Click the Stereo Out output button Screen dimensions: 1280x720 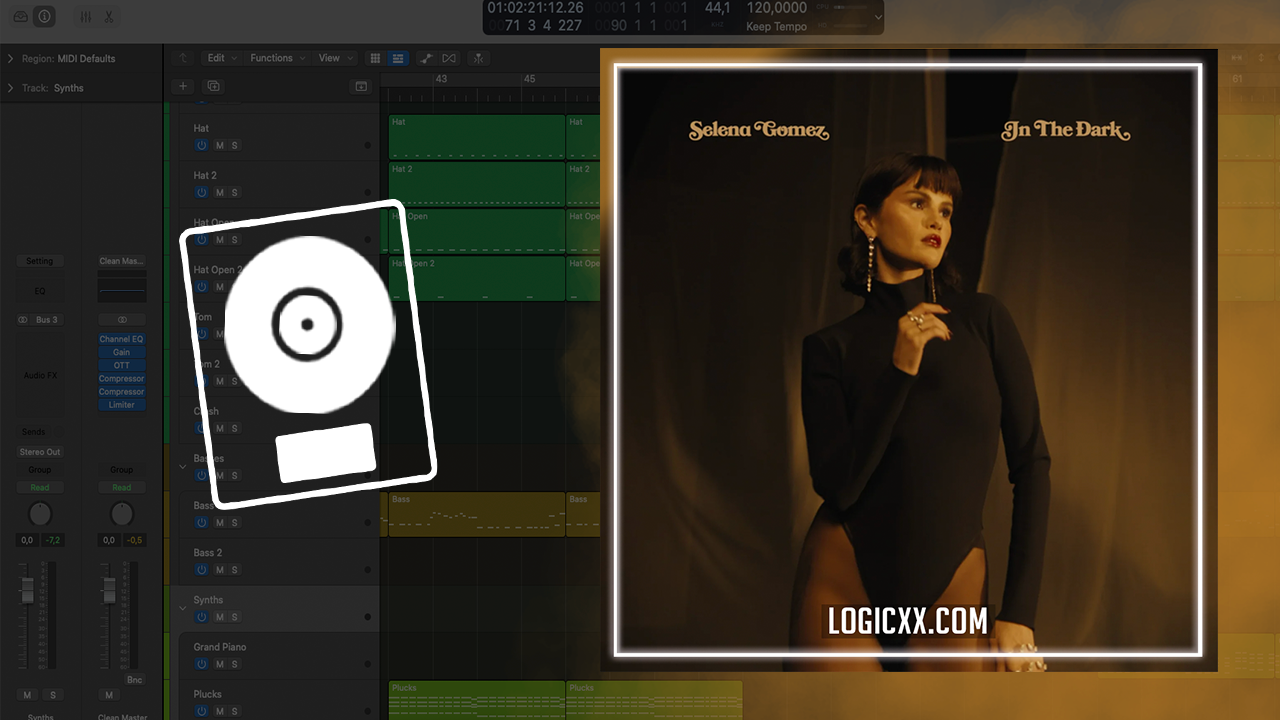click(40, 452)
